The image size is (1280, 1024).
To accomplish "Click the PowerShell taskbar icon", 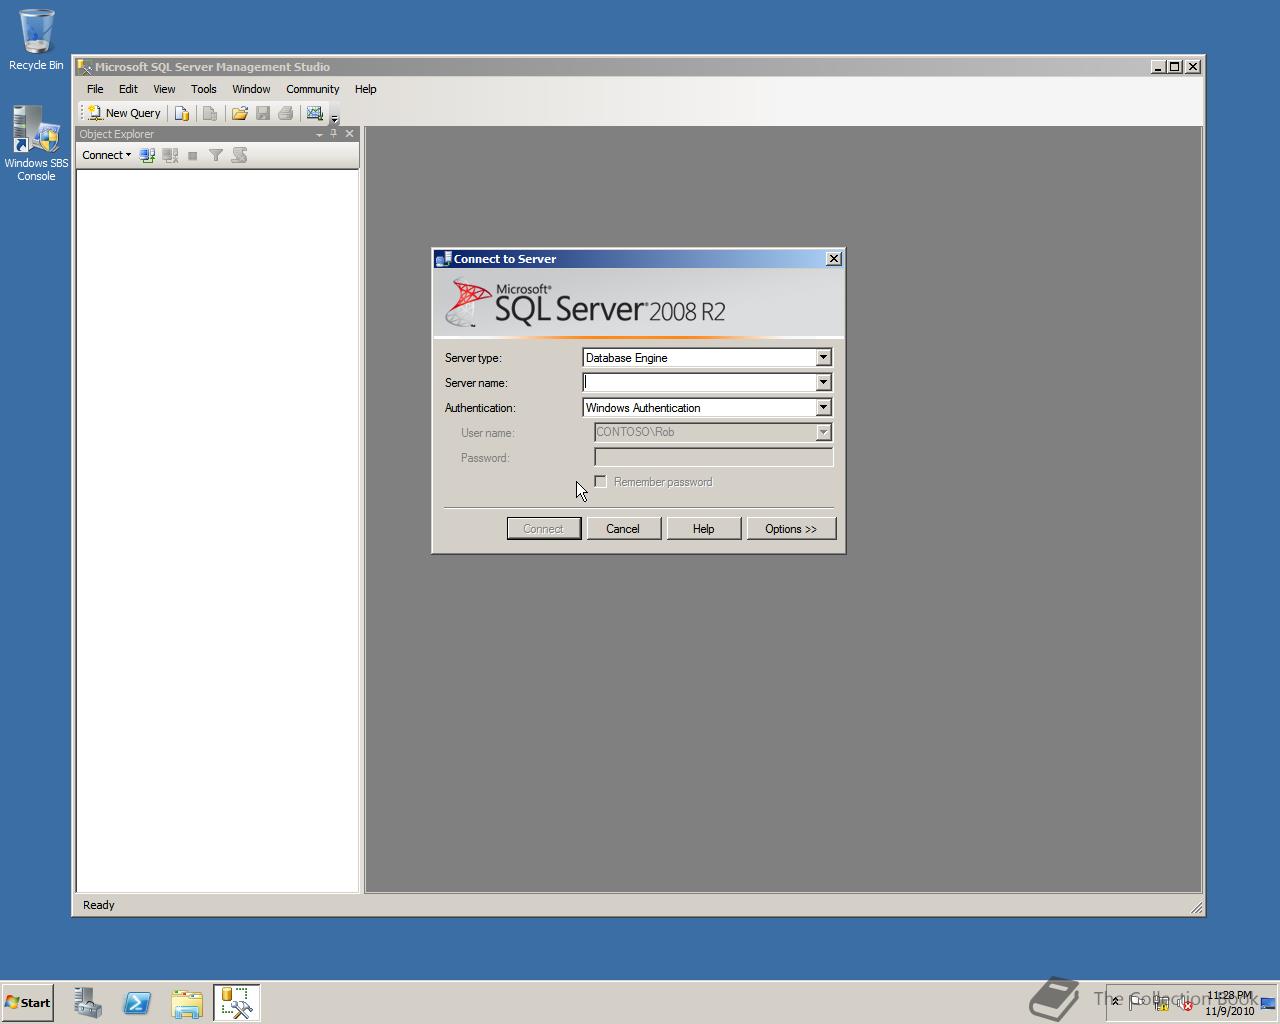I will pyautogui.click(x=137, y=1003).
